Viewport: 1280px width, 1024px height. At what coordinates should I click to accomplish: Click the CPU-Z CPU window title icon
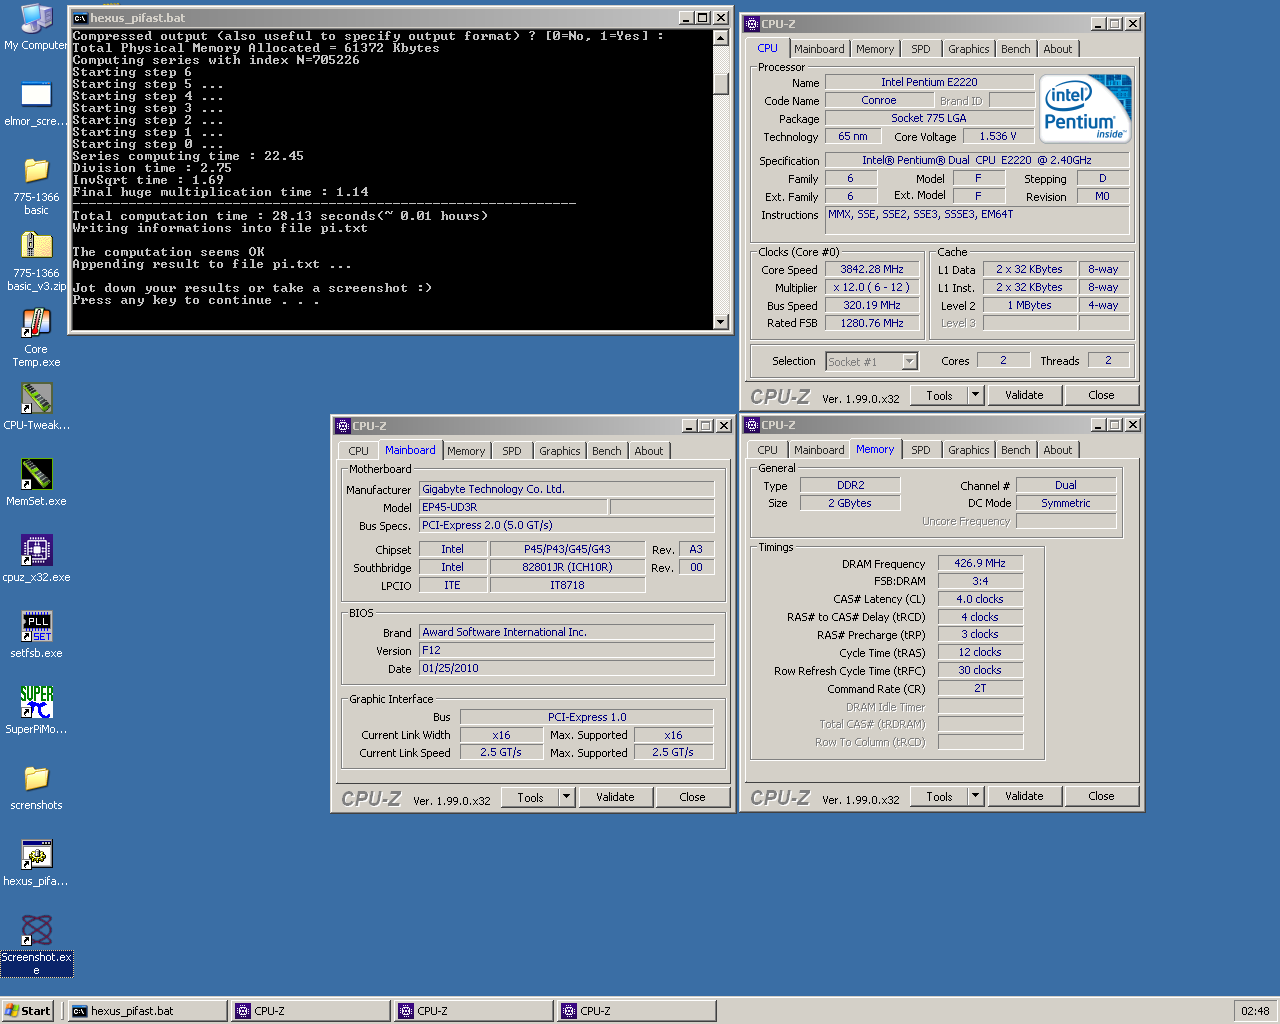(x=752, y=24)
